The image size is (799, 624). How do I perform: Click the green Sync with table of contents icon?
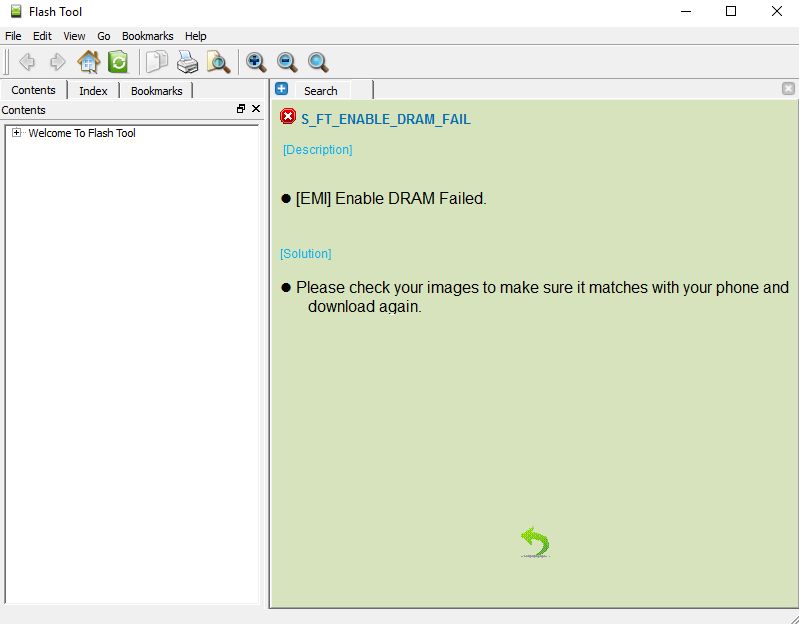click(x=118, y=62)
